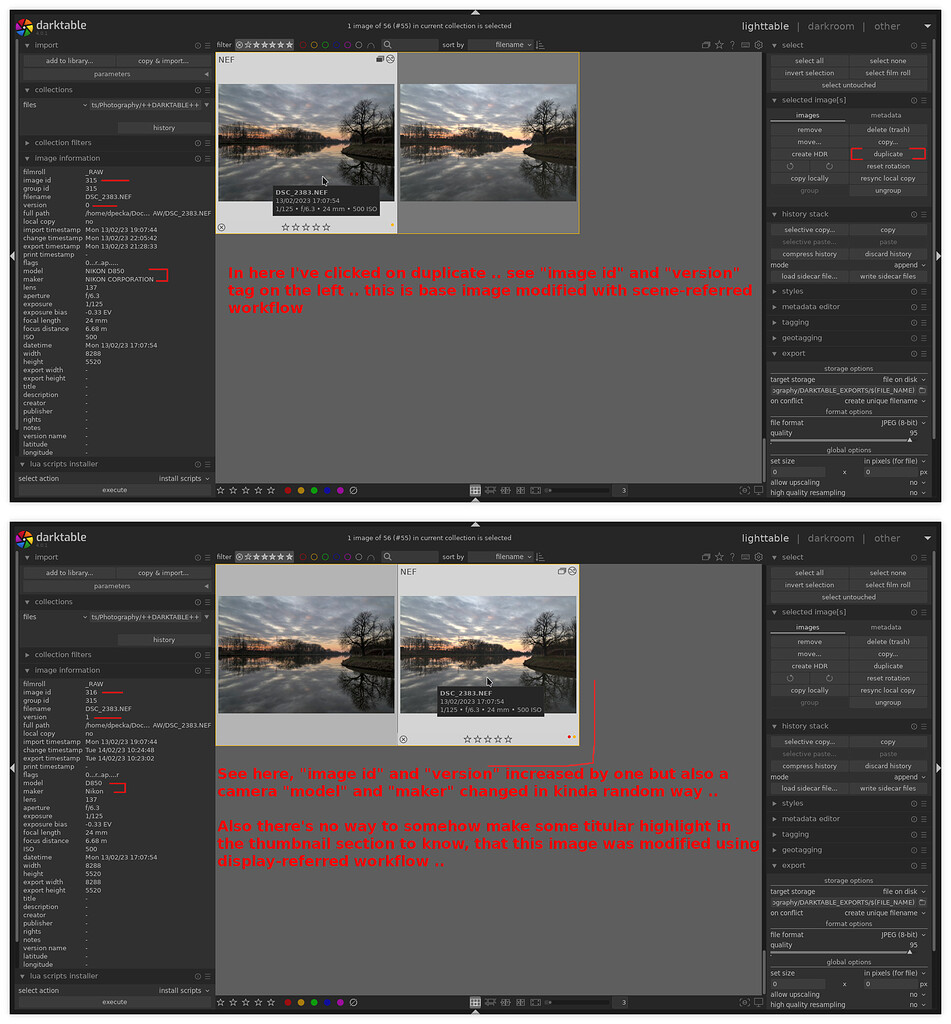
Task: Toggle image grouping icon in top toolbar
Action: point(707,45)
